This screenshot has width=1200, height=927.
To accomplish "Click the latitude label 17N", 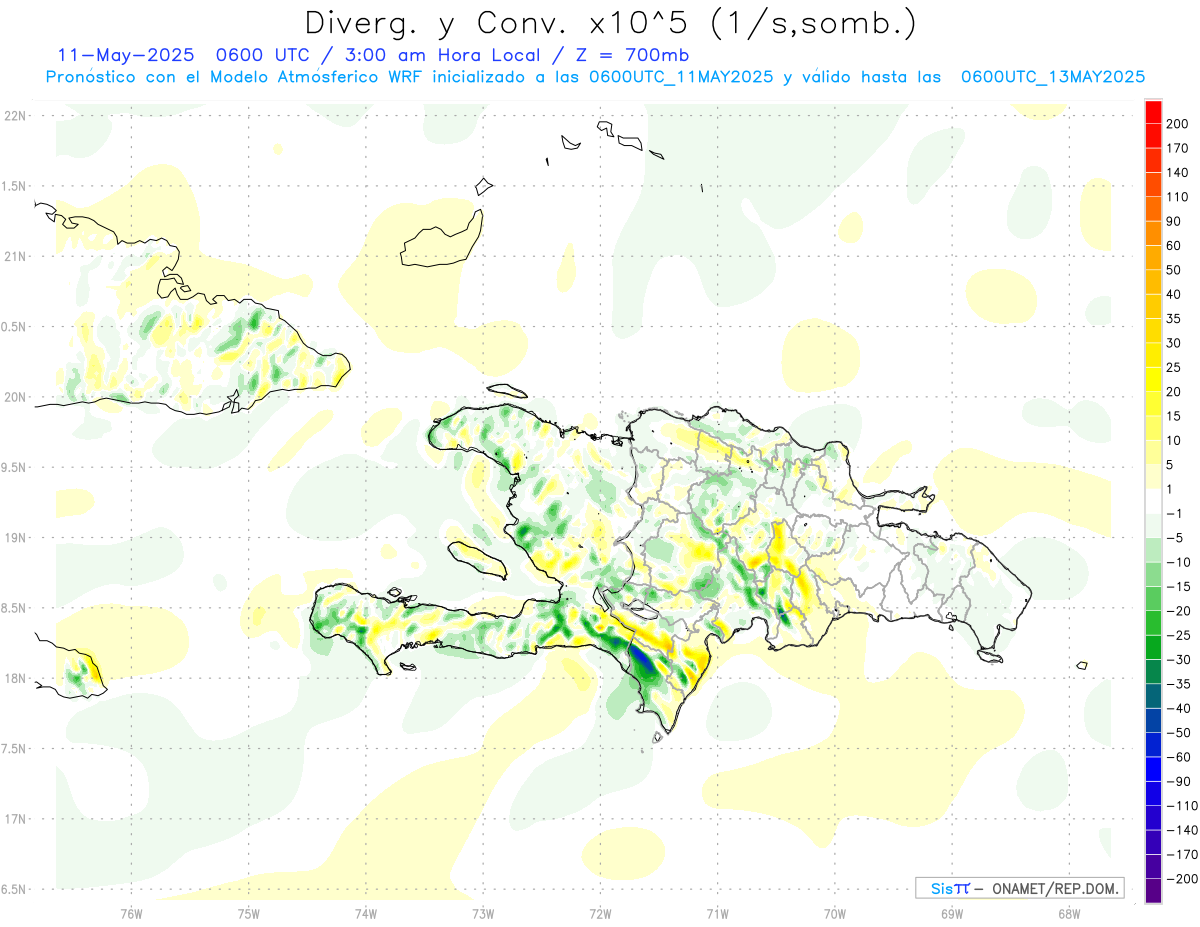I will pos(15,819).
